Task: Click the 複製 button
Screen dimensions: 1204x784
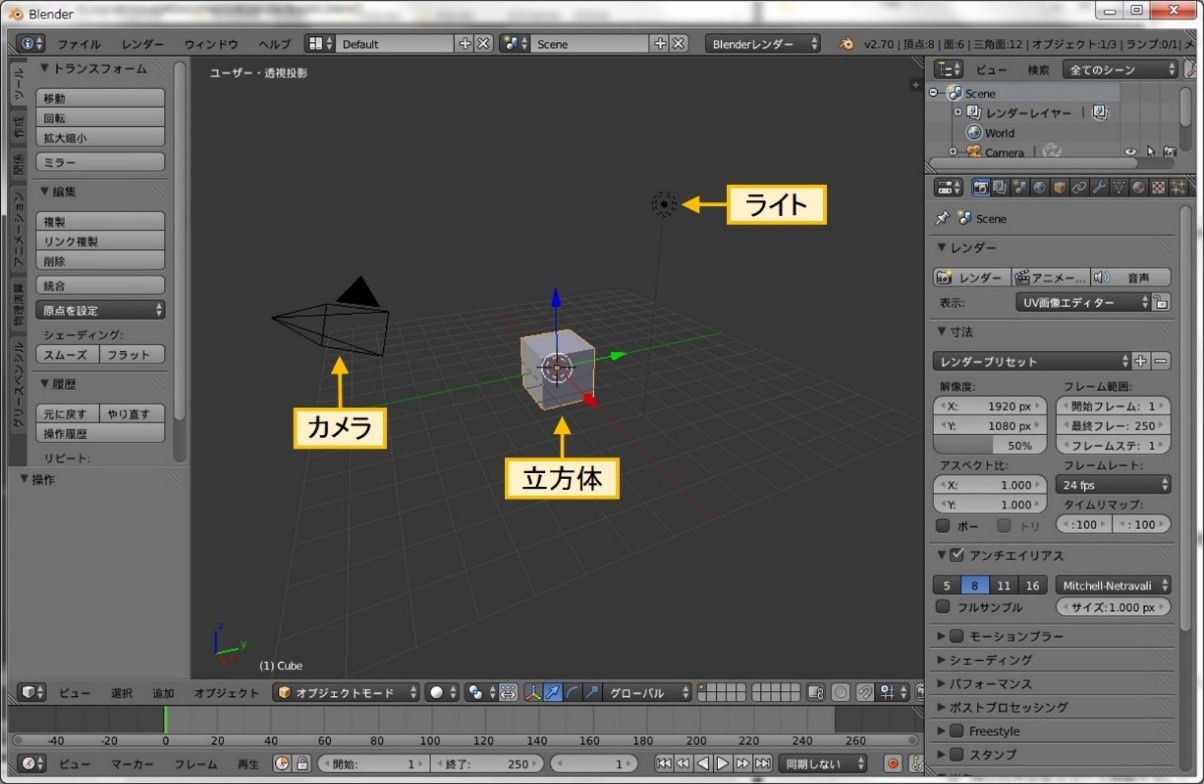Action: [100, 222]
